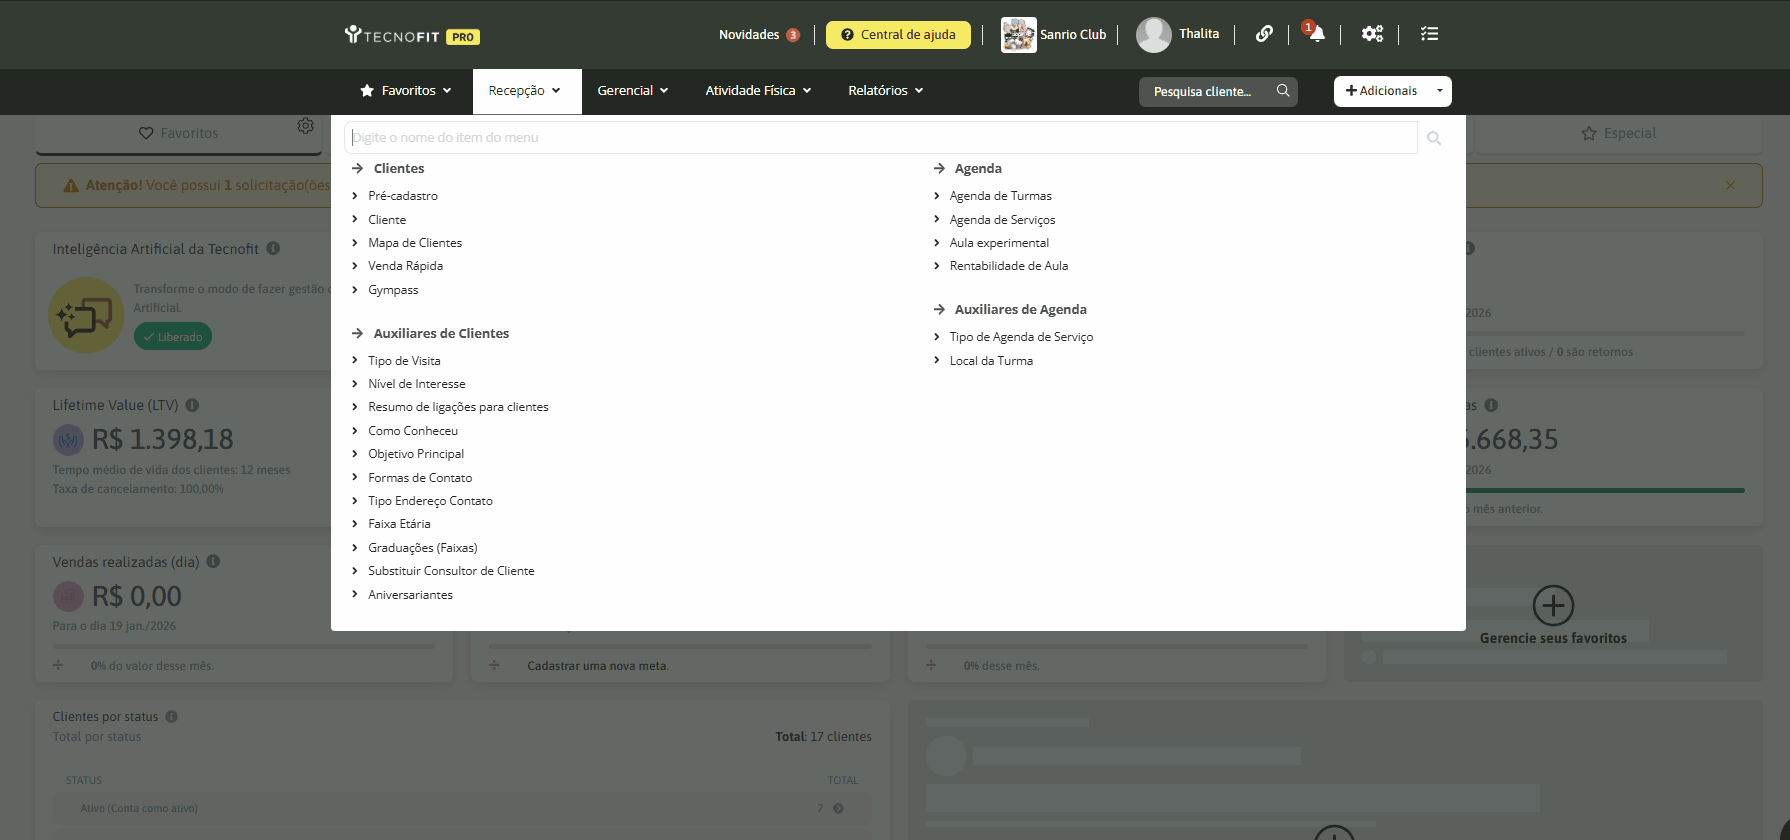1790x840 pixels.
Task: Click the plus circle above Gerencie seus favoritos
Action: click(1553, 605)
